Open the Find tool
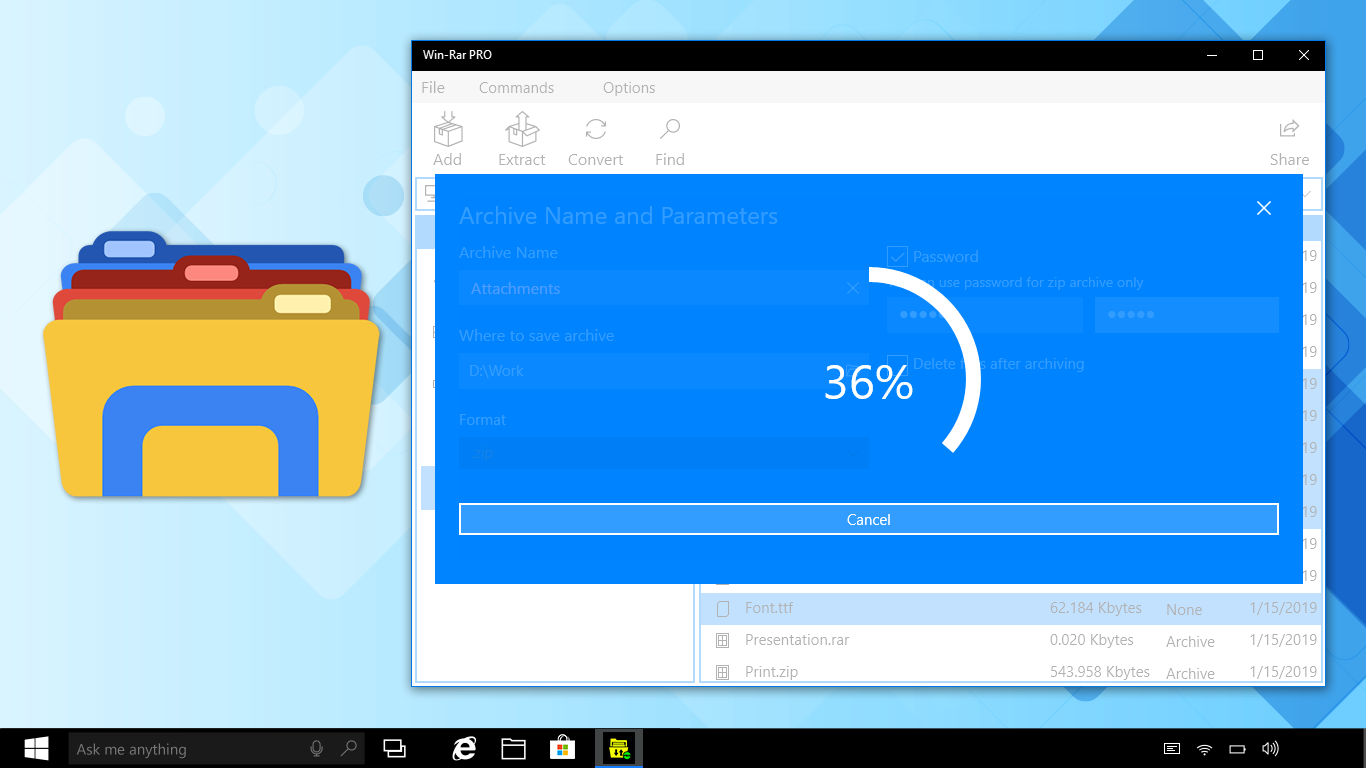 (x=670, y=129)
